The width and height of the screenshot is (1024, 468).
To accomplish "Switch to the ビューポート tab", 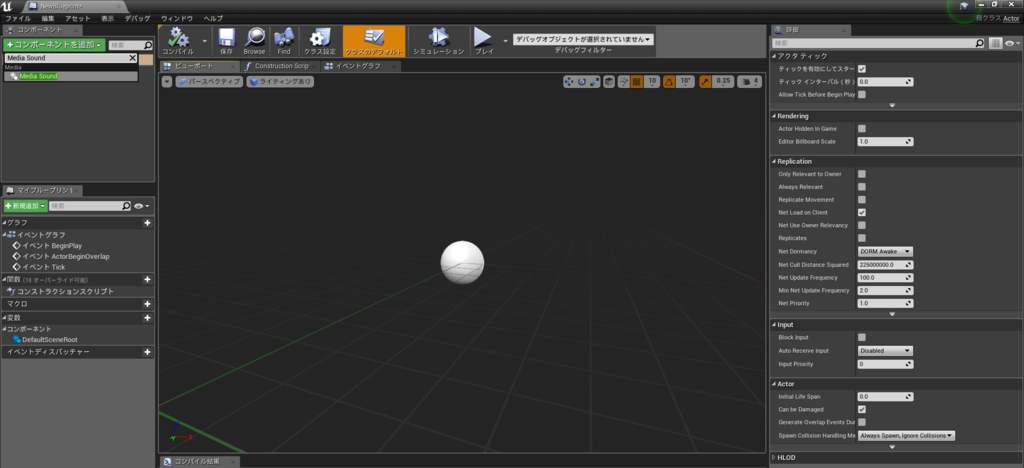I will tap(200, 66).
